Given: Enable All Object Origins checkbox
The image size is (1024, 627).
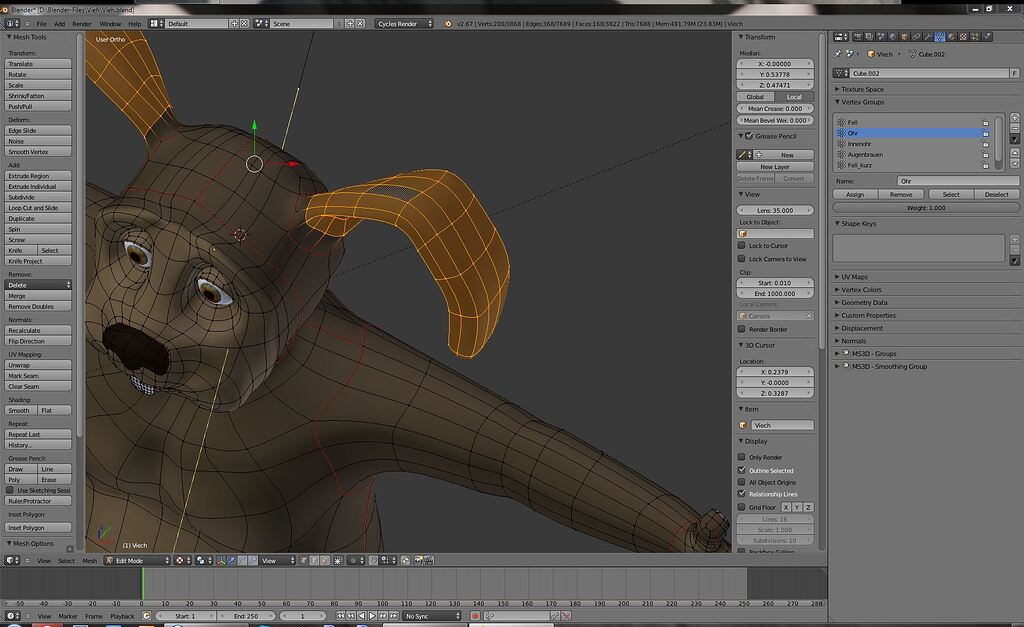Looking at the screenshot, I should (x=742, y=482).
